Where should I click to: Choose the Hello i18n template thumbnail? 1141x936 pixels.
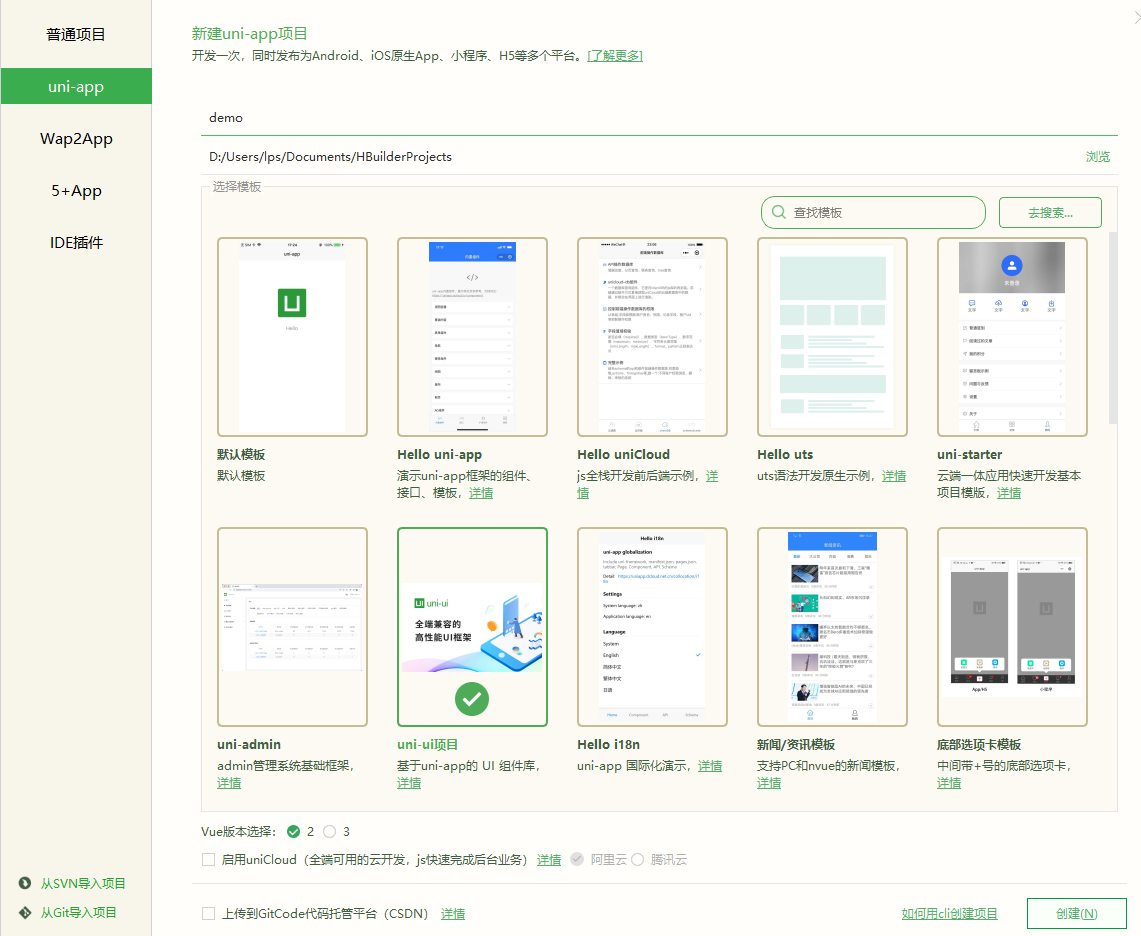652,627
